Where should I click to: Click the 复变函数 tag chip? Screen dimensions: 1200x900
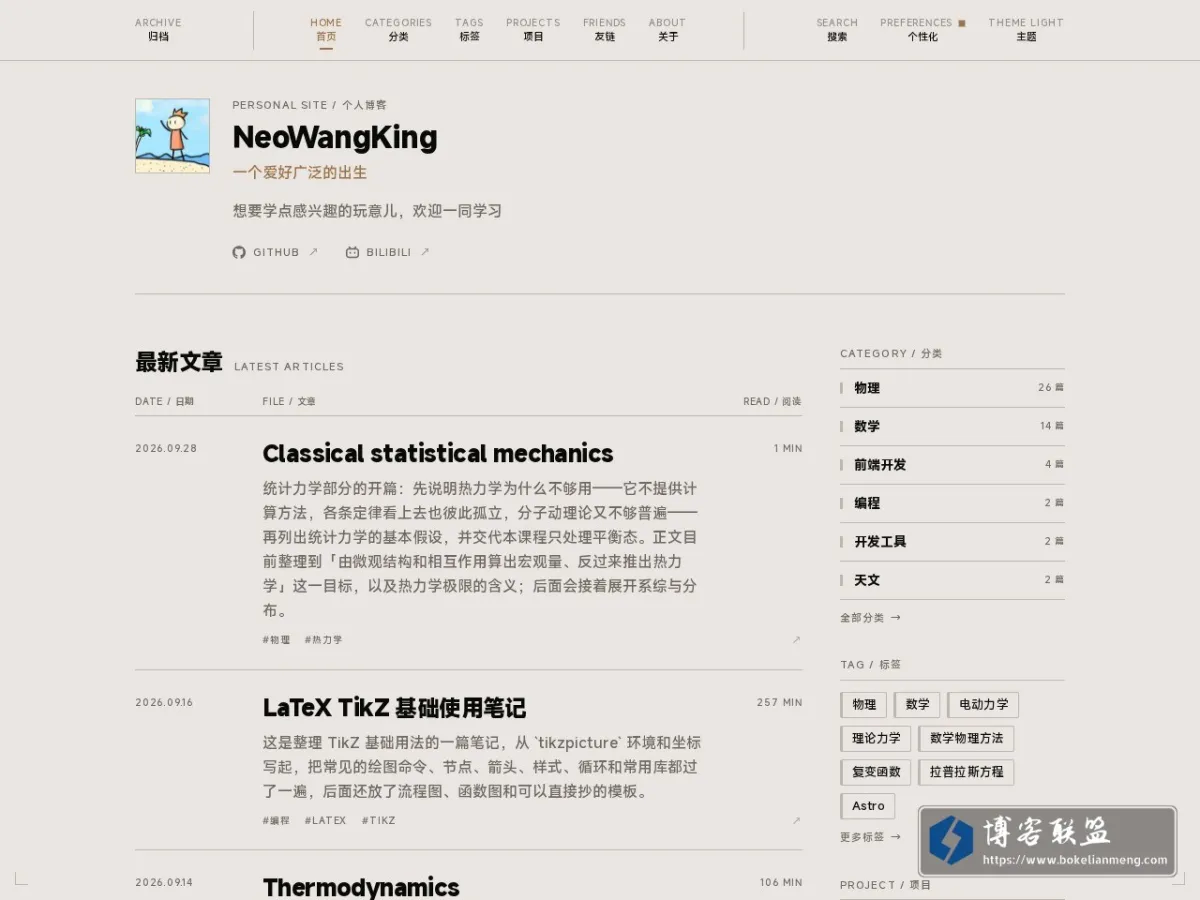[876, 773]
